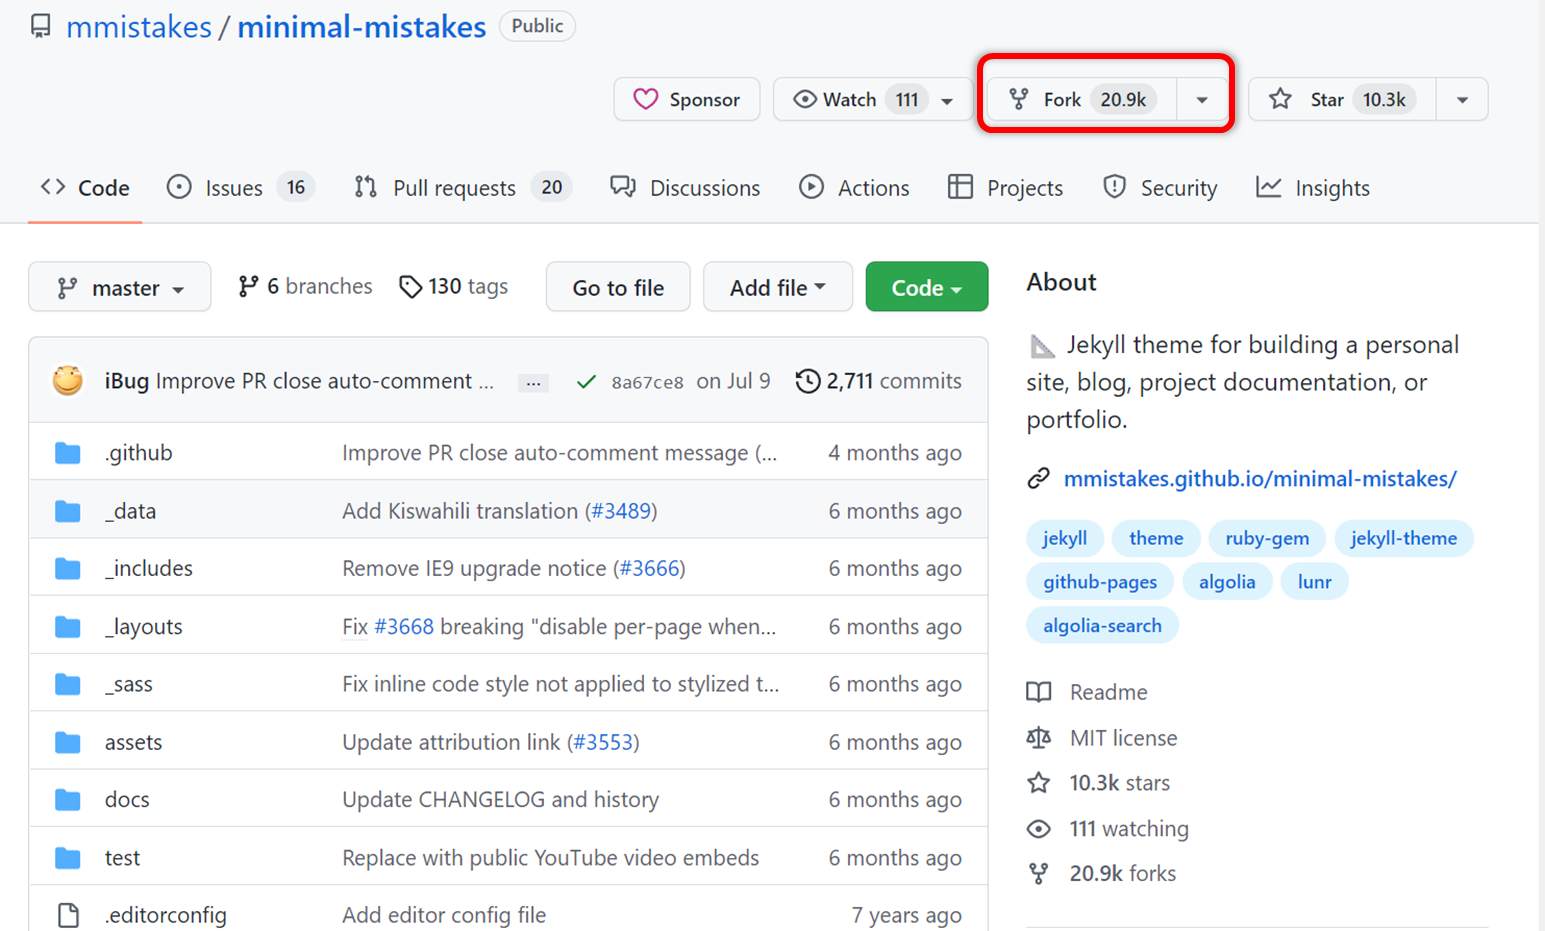Expand the Fork options dropdown arrow
This screenshot has height=931, width=1545.
1202,99
